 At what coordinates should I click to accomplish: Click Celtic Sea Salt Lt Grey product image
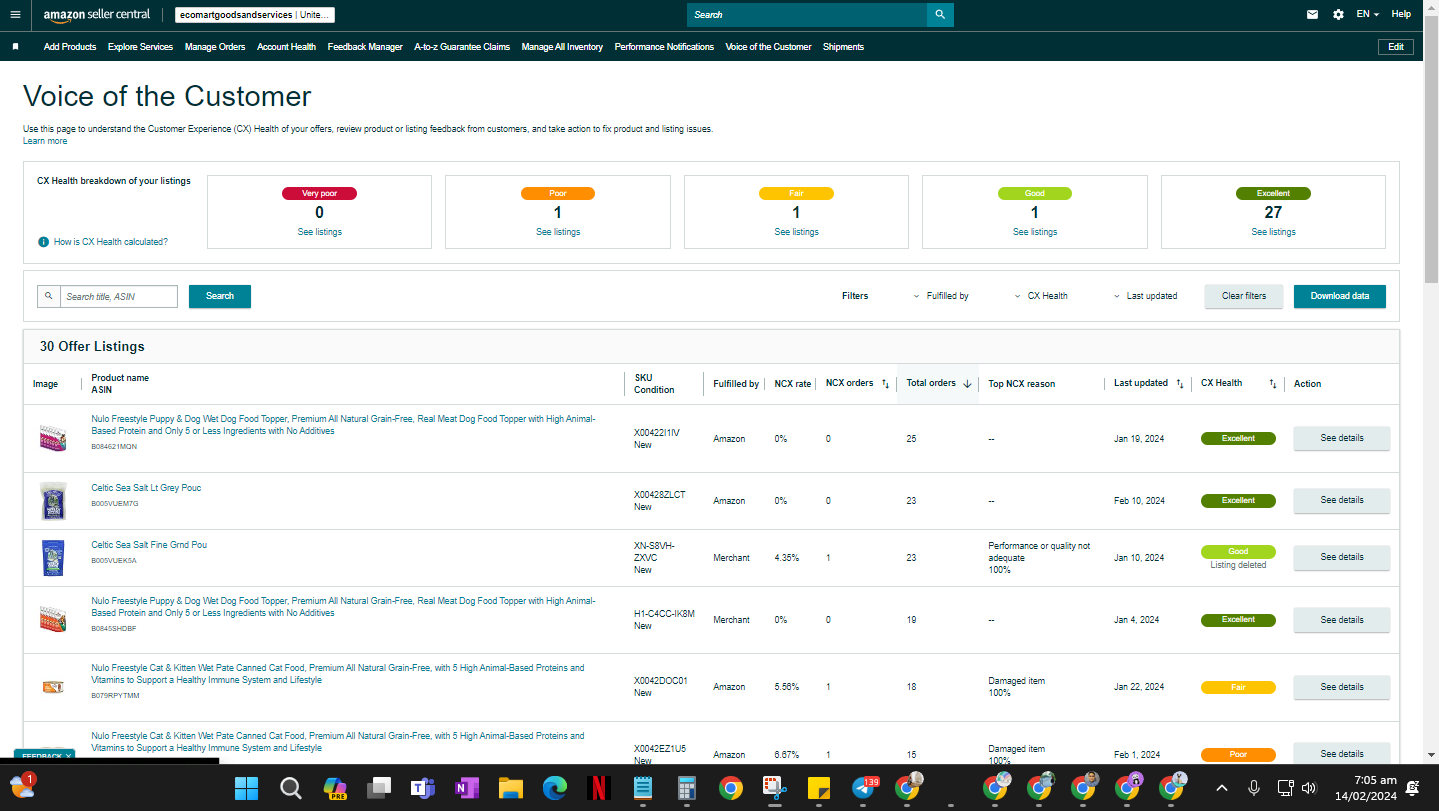tap(52, 501)
